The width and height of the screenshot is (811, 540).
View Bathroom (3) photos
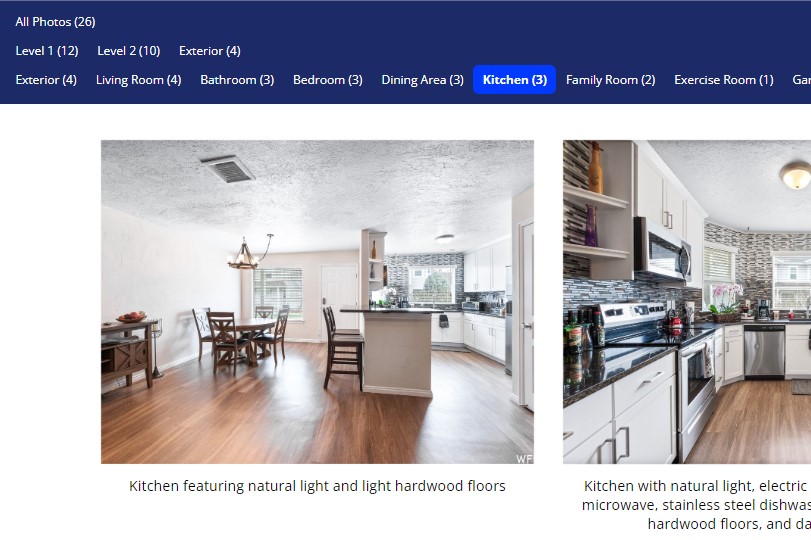coord(237,80)
